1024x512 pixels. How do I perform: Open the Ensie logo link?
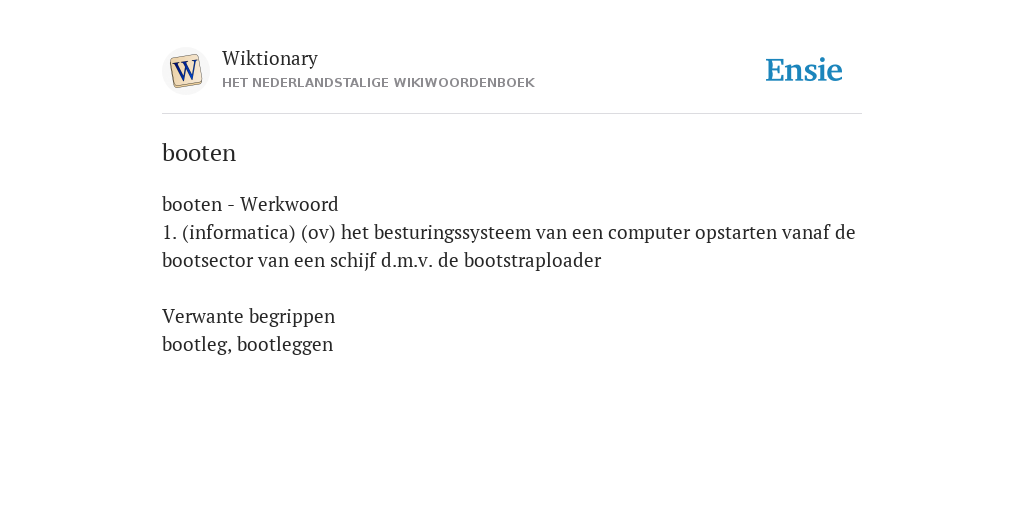point(804,70)
